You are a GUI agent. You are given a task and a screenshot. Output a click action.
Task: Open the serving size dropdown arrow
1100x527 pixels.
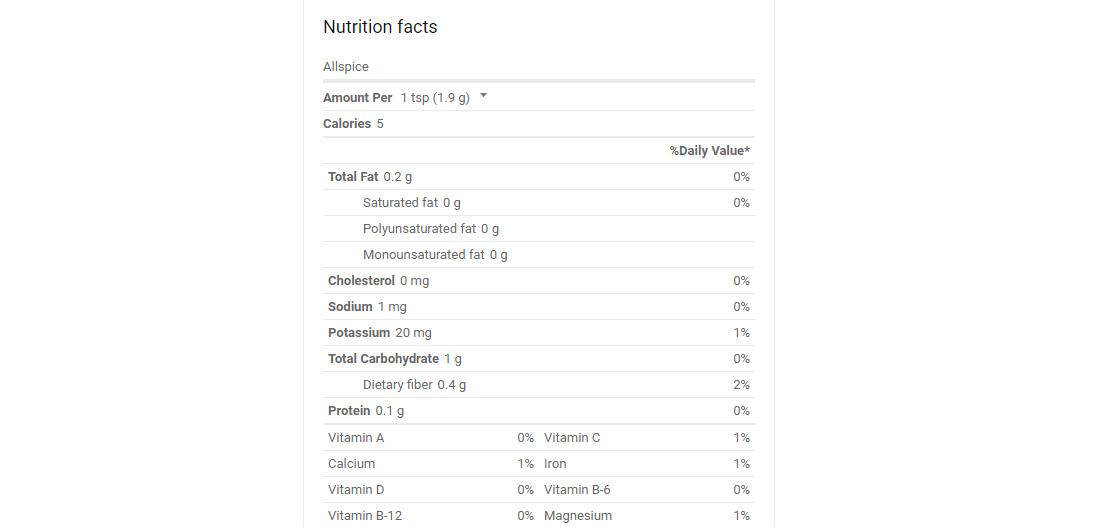tap(484, 96)
